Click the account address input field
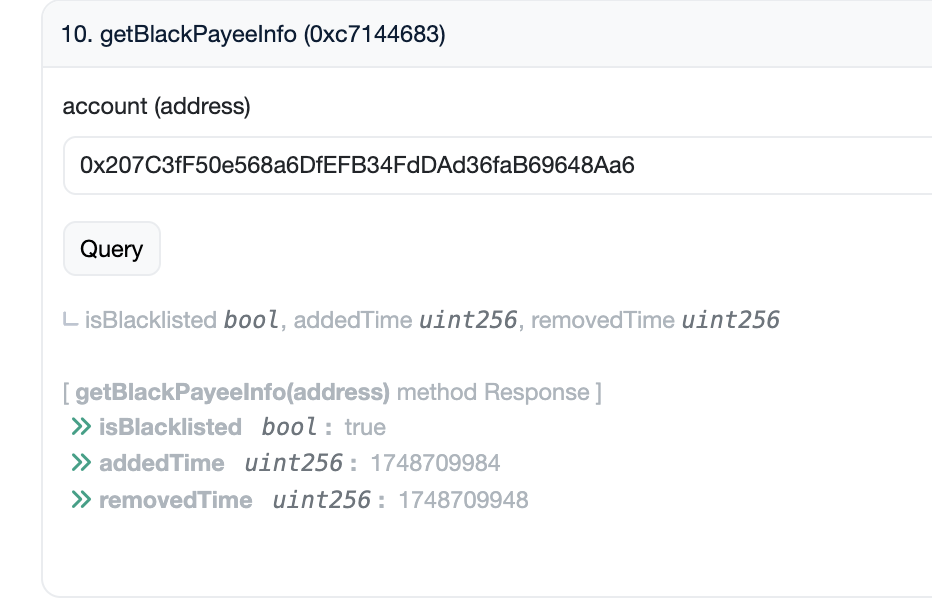Screen dimensions: 932x604 click(x=498, y=165)
